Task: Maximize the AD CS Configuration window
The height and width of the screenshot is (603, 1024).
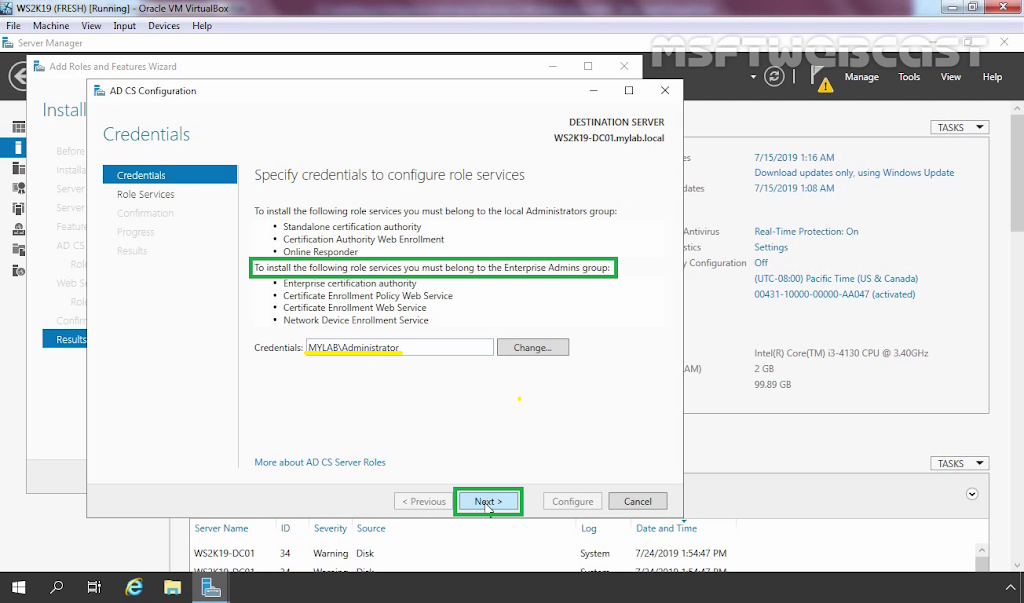Action: (628, 90)
